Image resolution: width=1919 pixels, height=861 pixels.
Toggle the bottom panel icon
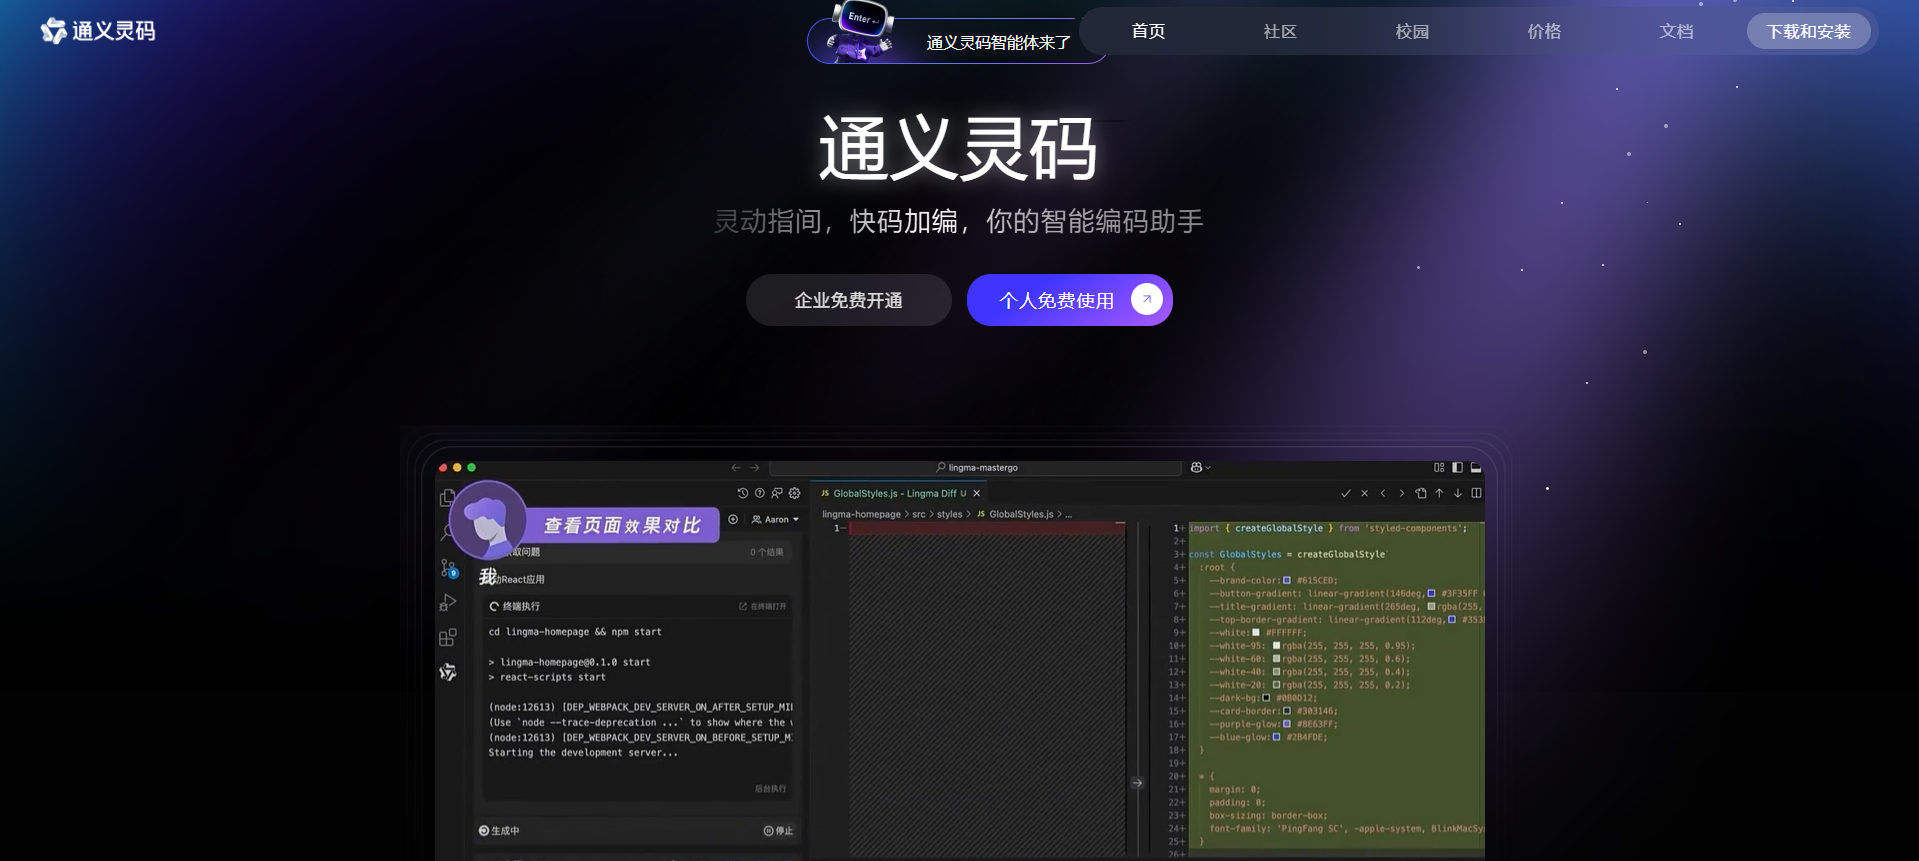pyautogui.click(x=1476, y=467)
